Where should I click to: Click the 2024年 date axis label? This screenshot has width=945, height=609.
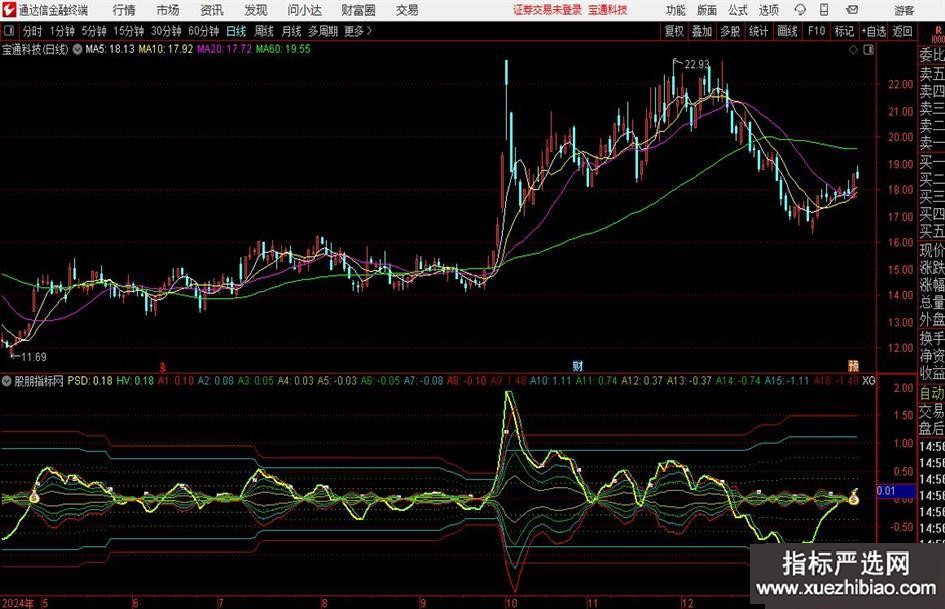[x=17, y=603]
